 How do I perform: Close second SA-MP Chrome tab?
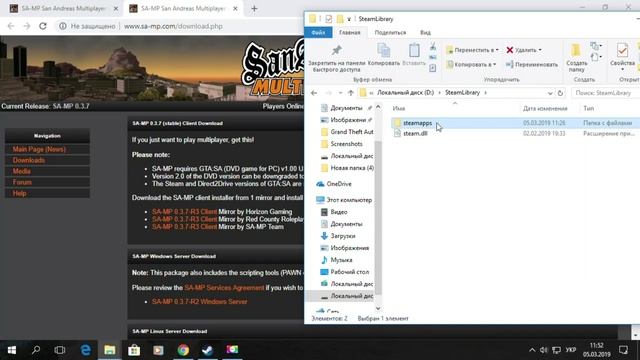click(x=235, y=8)
